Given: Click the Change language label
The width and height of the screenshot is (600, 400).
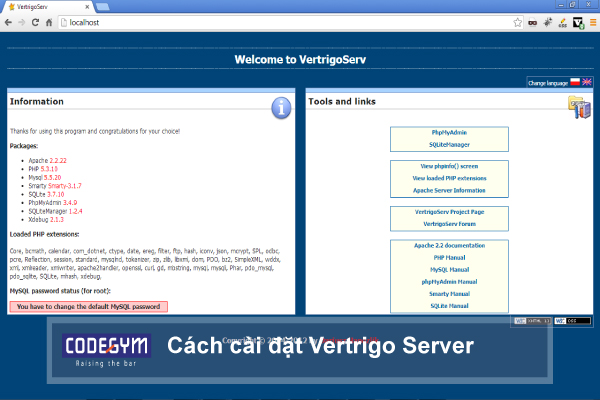Looking at the screenshot, I should tap(548, 83).
